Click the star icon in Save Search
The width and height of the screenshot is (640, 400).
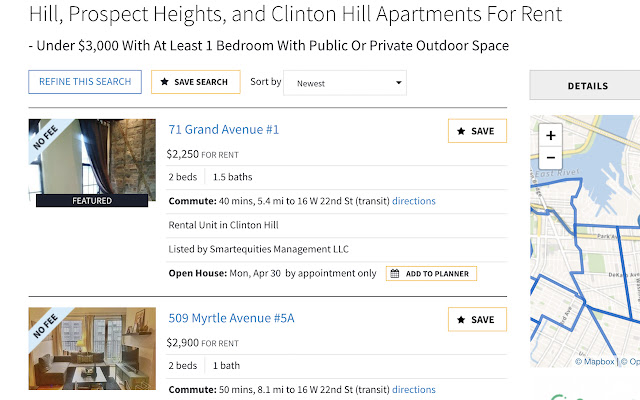click(x=165, y=82)
